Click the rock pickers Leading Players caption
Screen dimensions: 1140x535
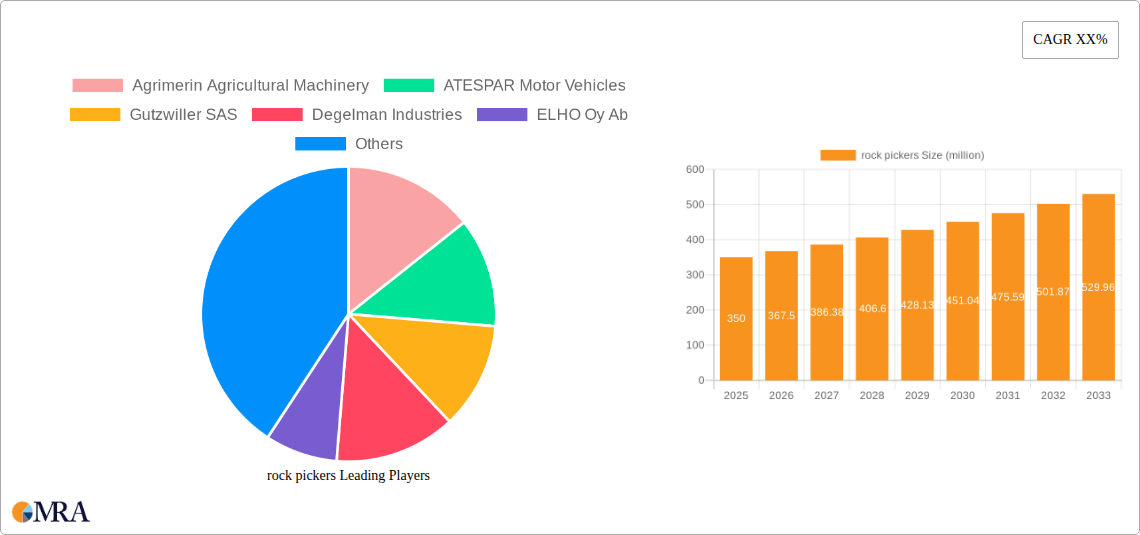pos(349,476)
